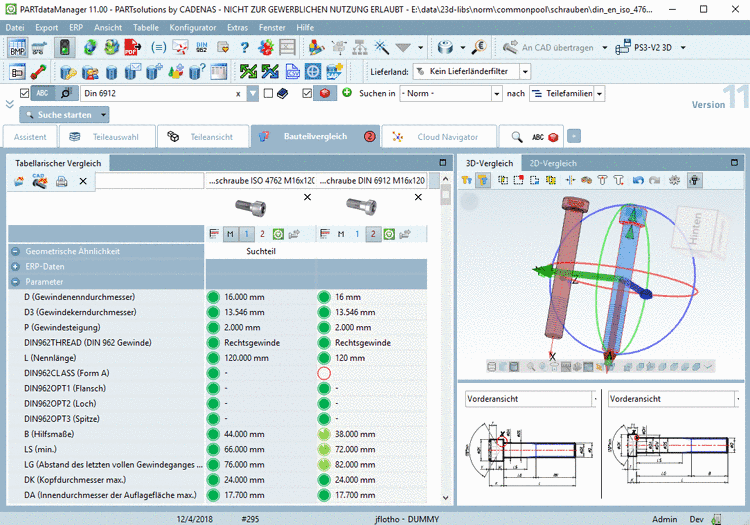Open the Teilefamilien dropdown
The width and height of the screenshot is (750, 525).
[x=599, y=93]
